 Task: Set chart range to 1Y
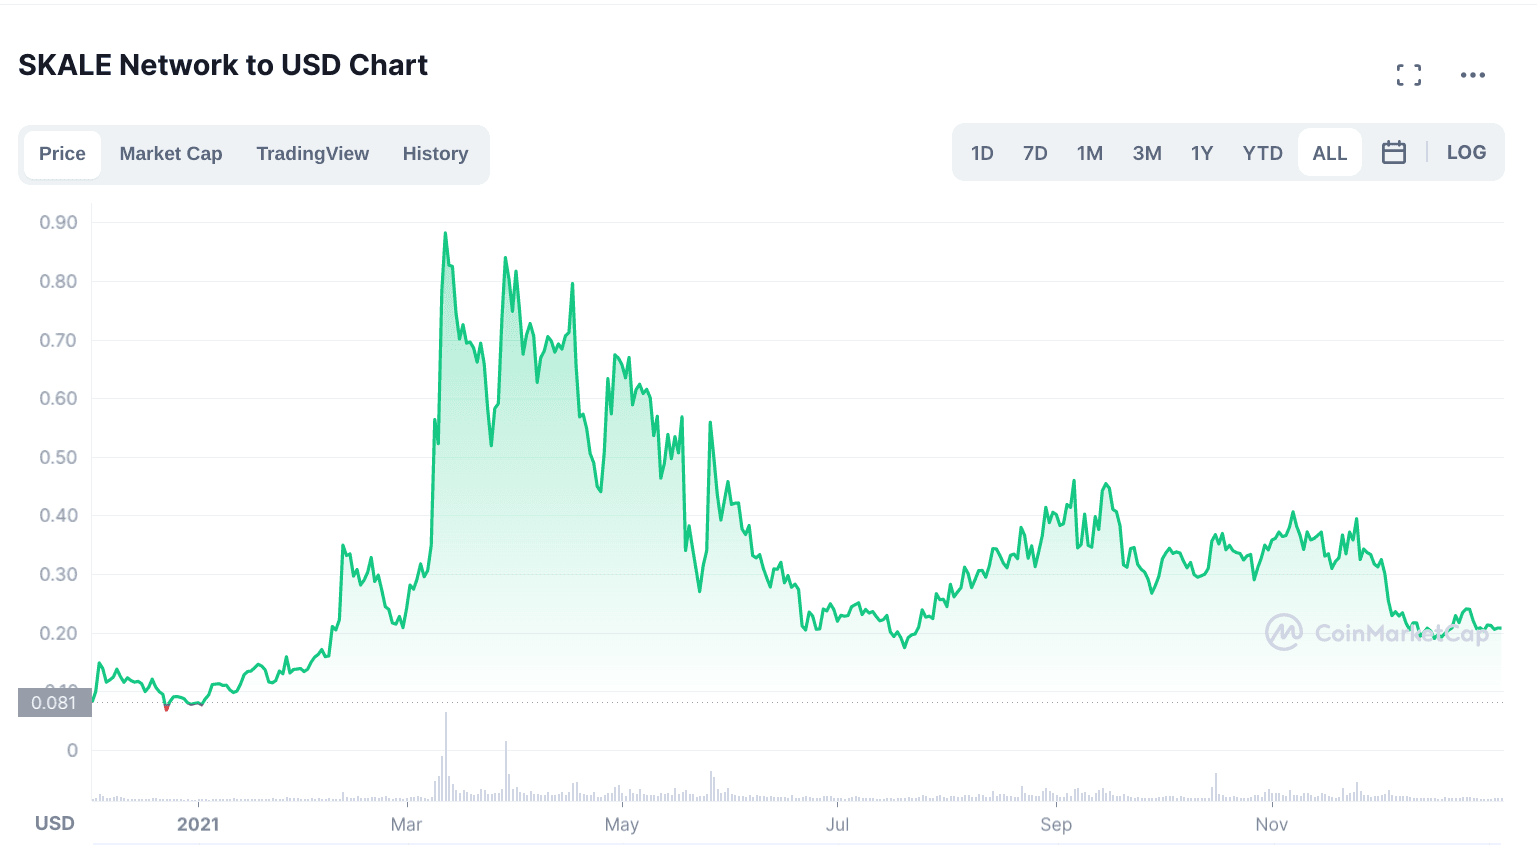tap(1201, 153)
